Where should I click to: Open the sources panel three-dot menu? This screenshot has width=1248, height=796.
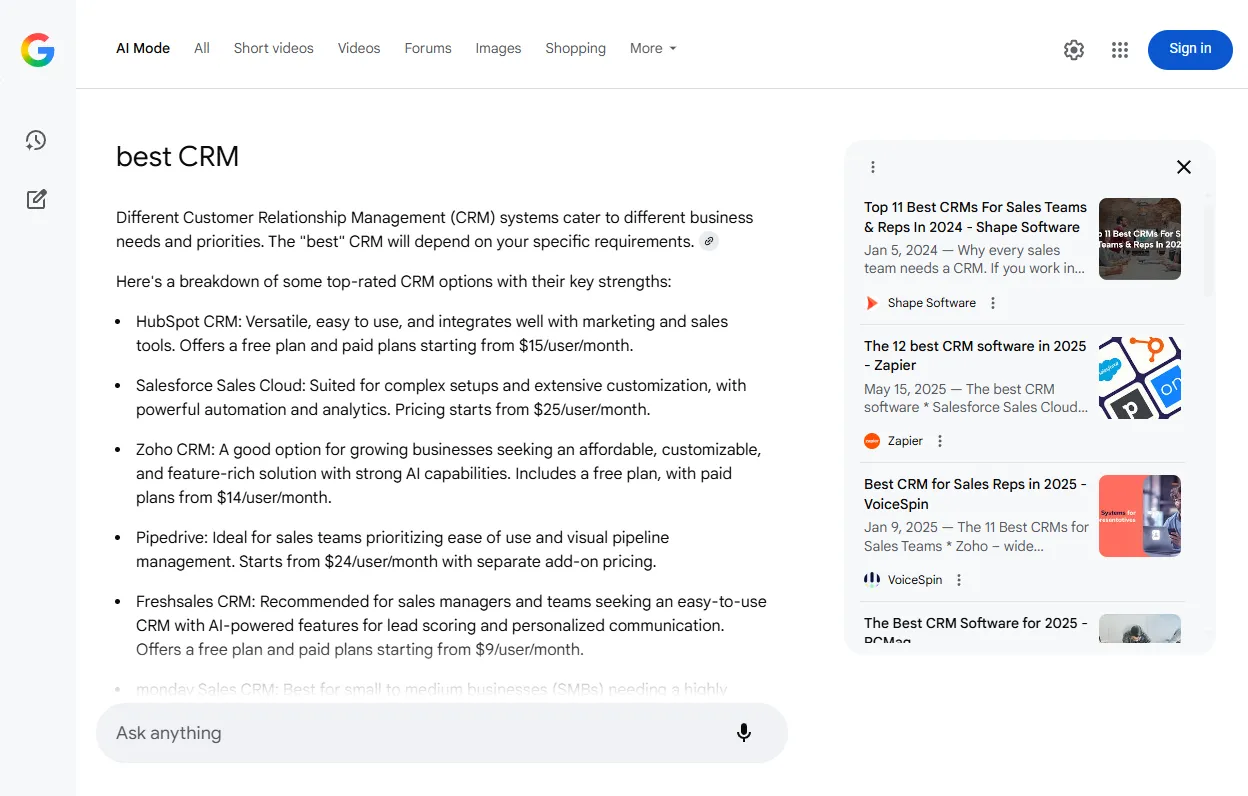[873, 167]
